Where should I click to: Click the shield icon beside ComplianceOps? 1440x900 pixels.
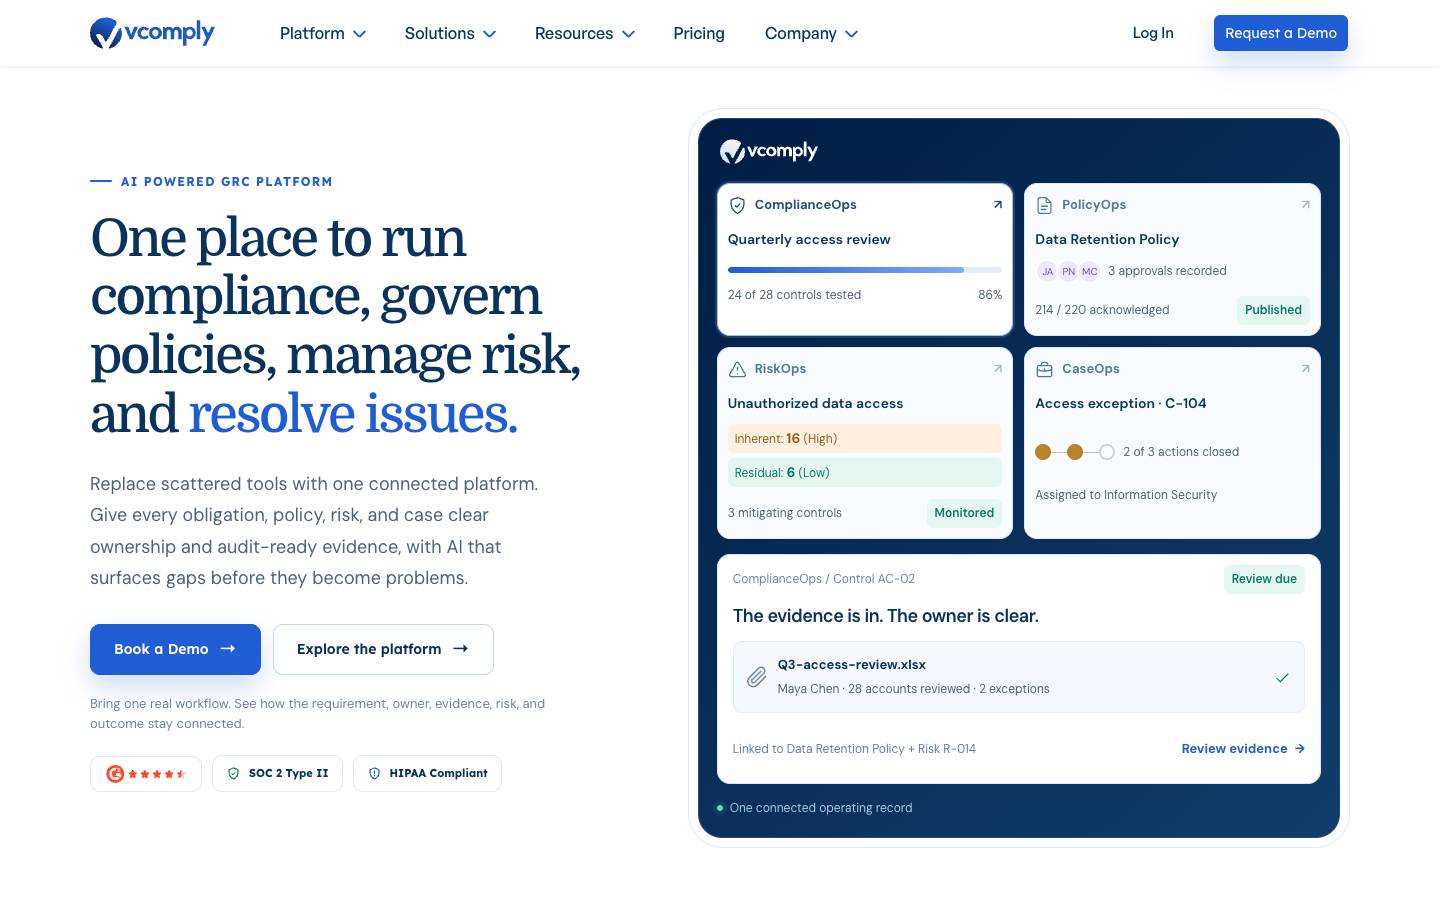pyautogui.click(x=737, y=205)
